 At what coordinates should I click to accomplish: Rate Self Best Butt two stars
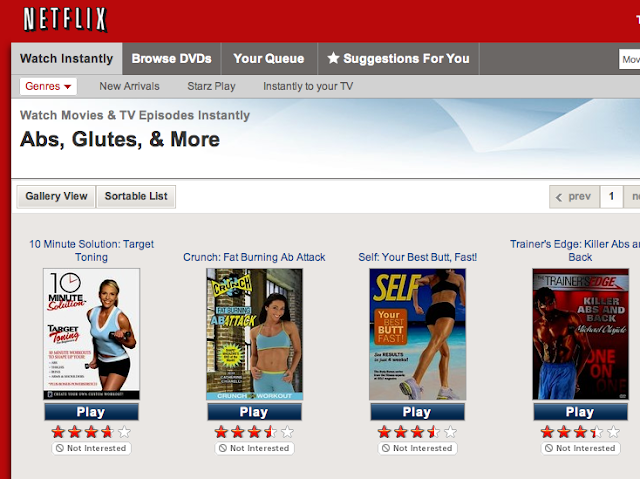pos(401,432)
